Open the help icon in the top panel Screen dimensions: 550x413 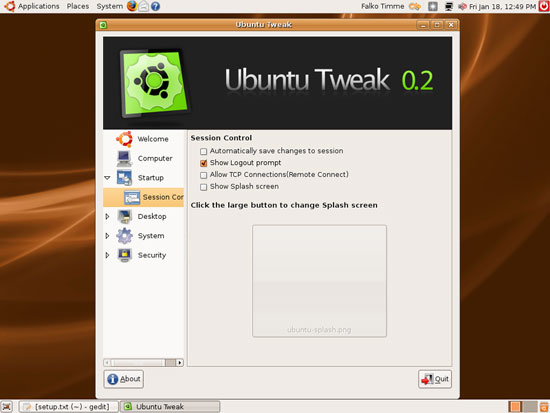pos(155,6)
